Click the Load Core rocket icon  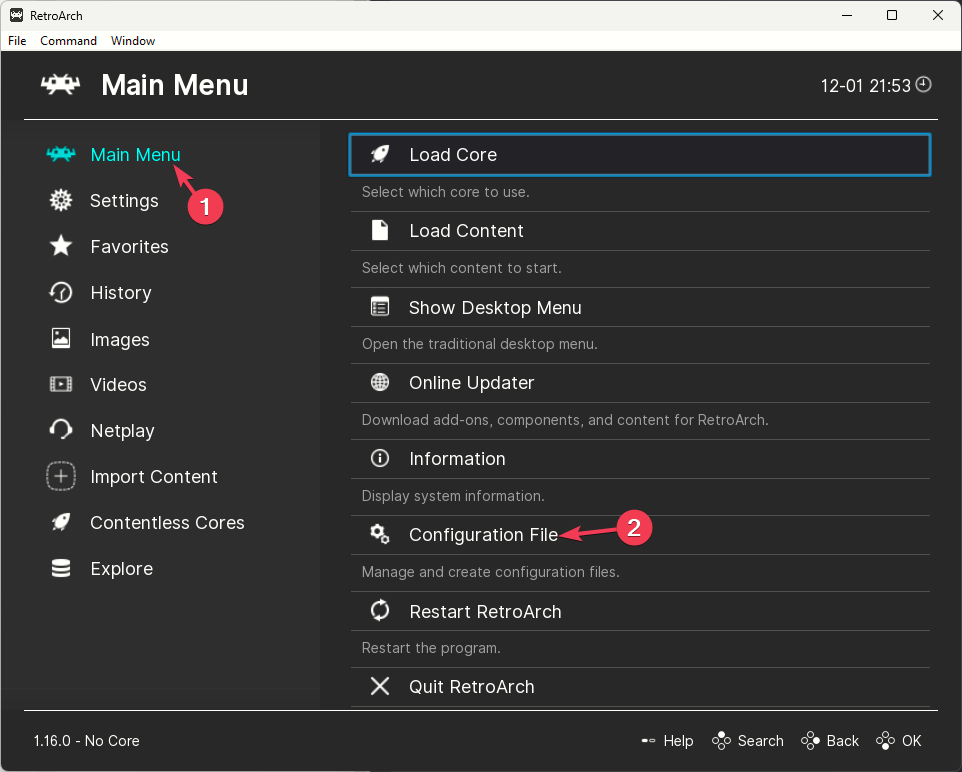(379, 154)
